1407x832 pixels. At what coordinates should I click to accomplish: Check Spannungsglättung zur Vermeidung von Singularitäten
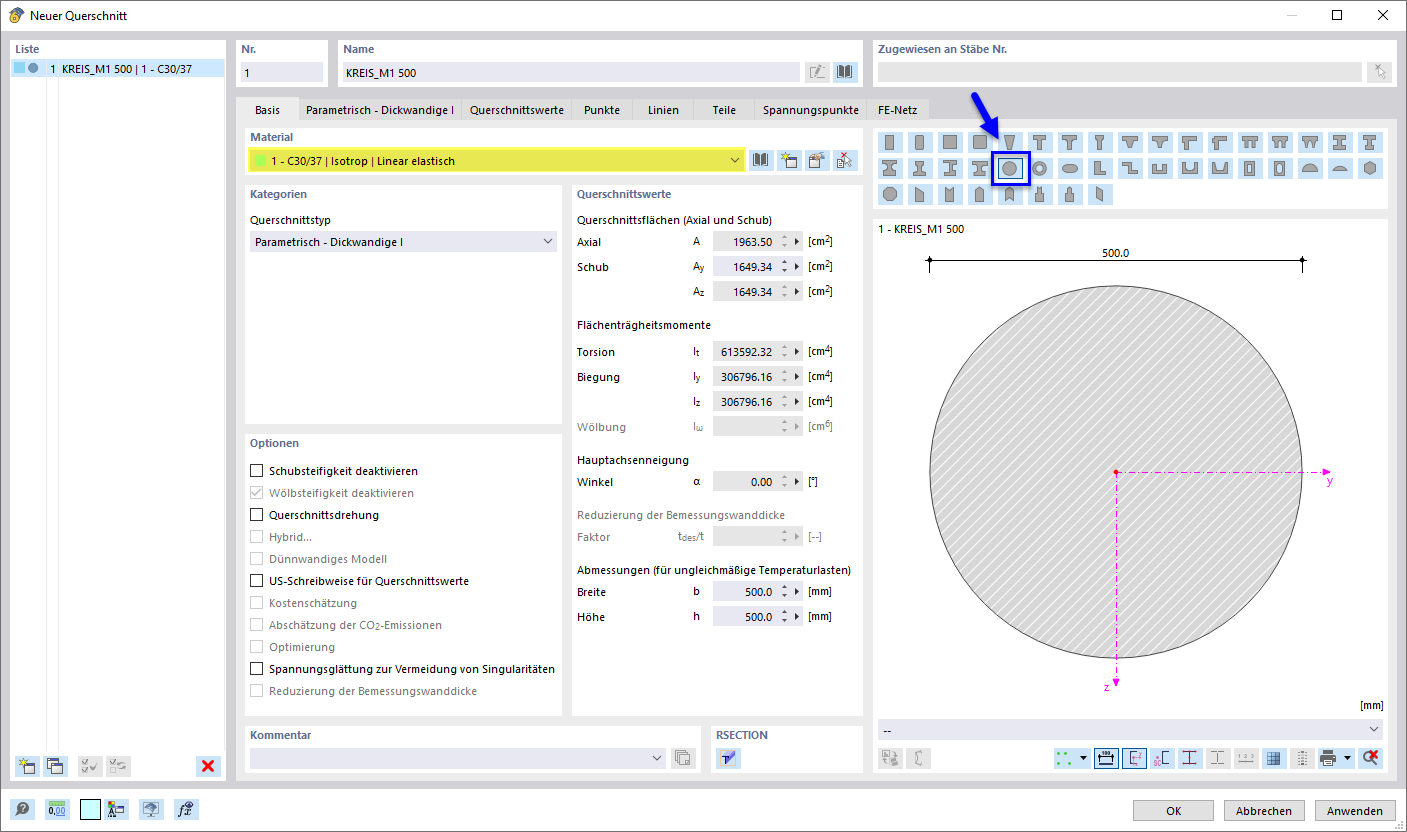click(x=257, y=669)
